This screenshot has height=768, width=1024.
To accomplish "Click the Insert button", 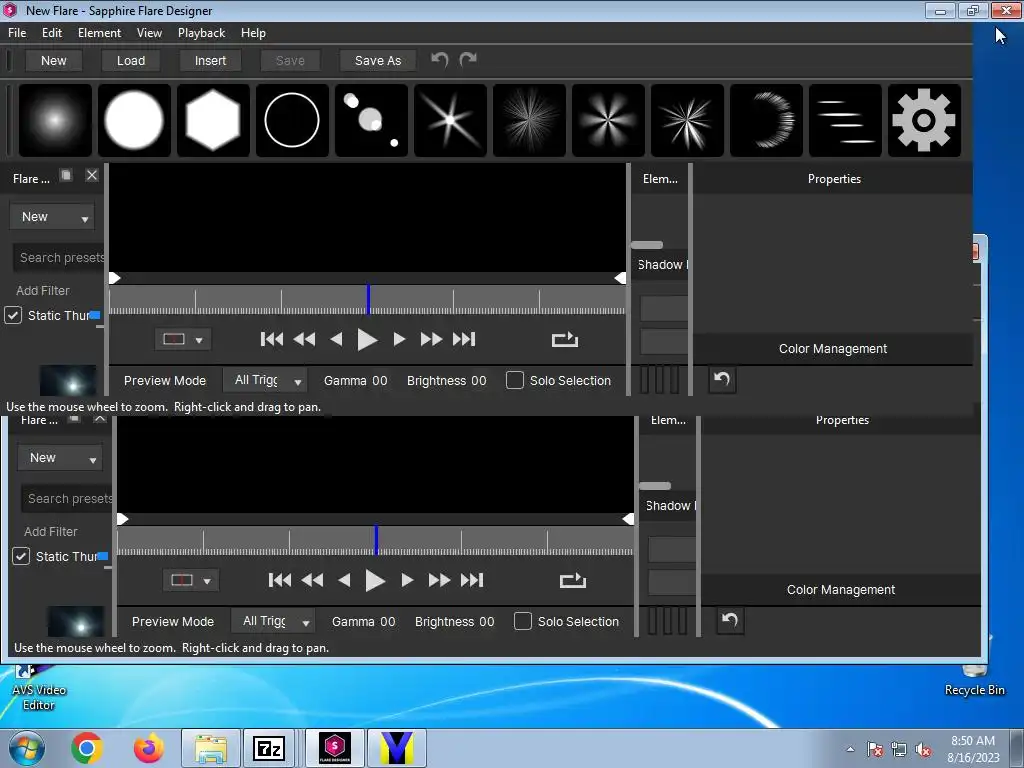I will (210, 61).
